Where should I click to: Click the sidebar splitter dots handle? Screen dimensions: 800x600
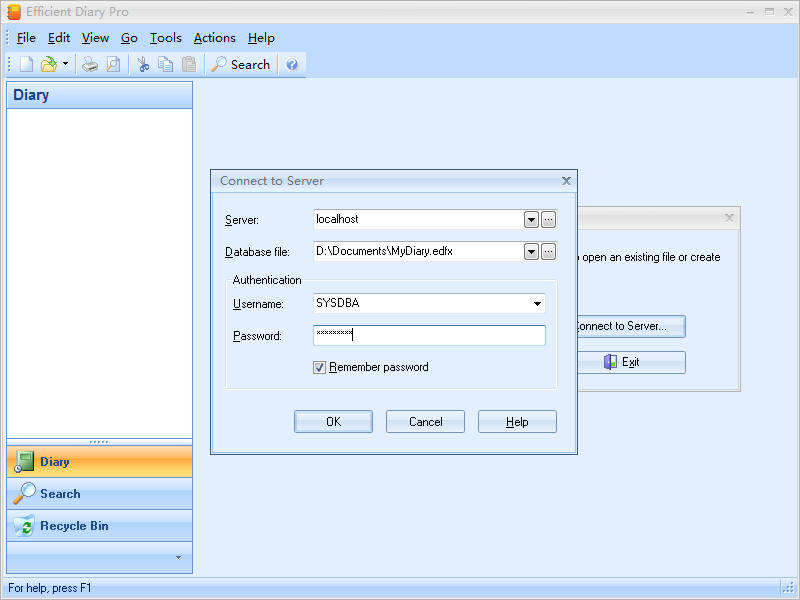(99, 442)
